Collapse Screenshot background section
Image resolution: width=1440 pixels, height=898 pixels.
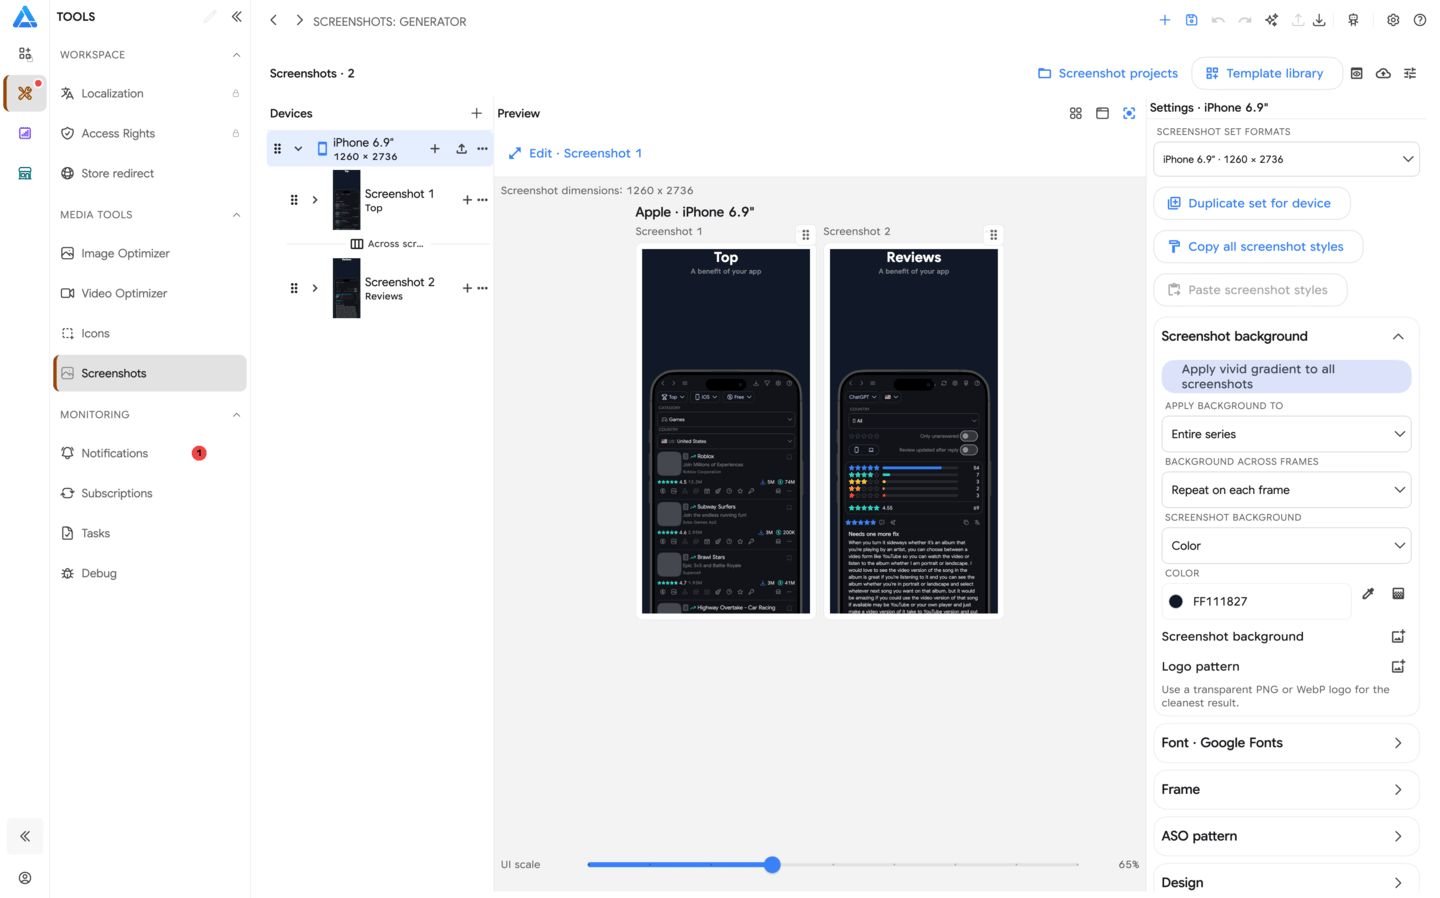click(1398, 337)
